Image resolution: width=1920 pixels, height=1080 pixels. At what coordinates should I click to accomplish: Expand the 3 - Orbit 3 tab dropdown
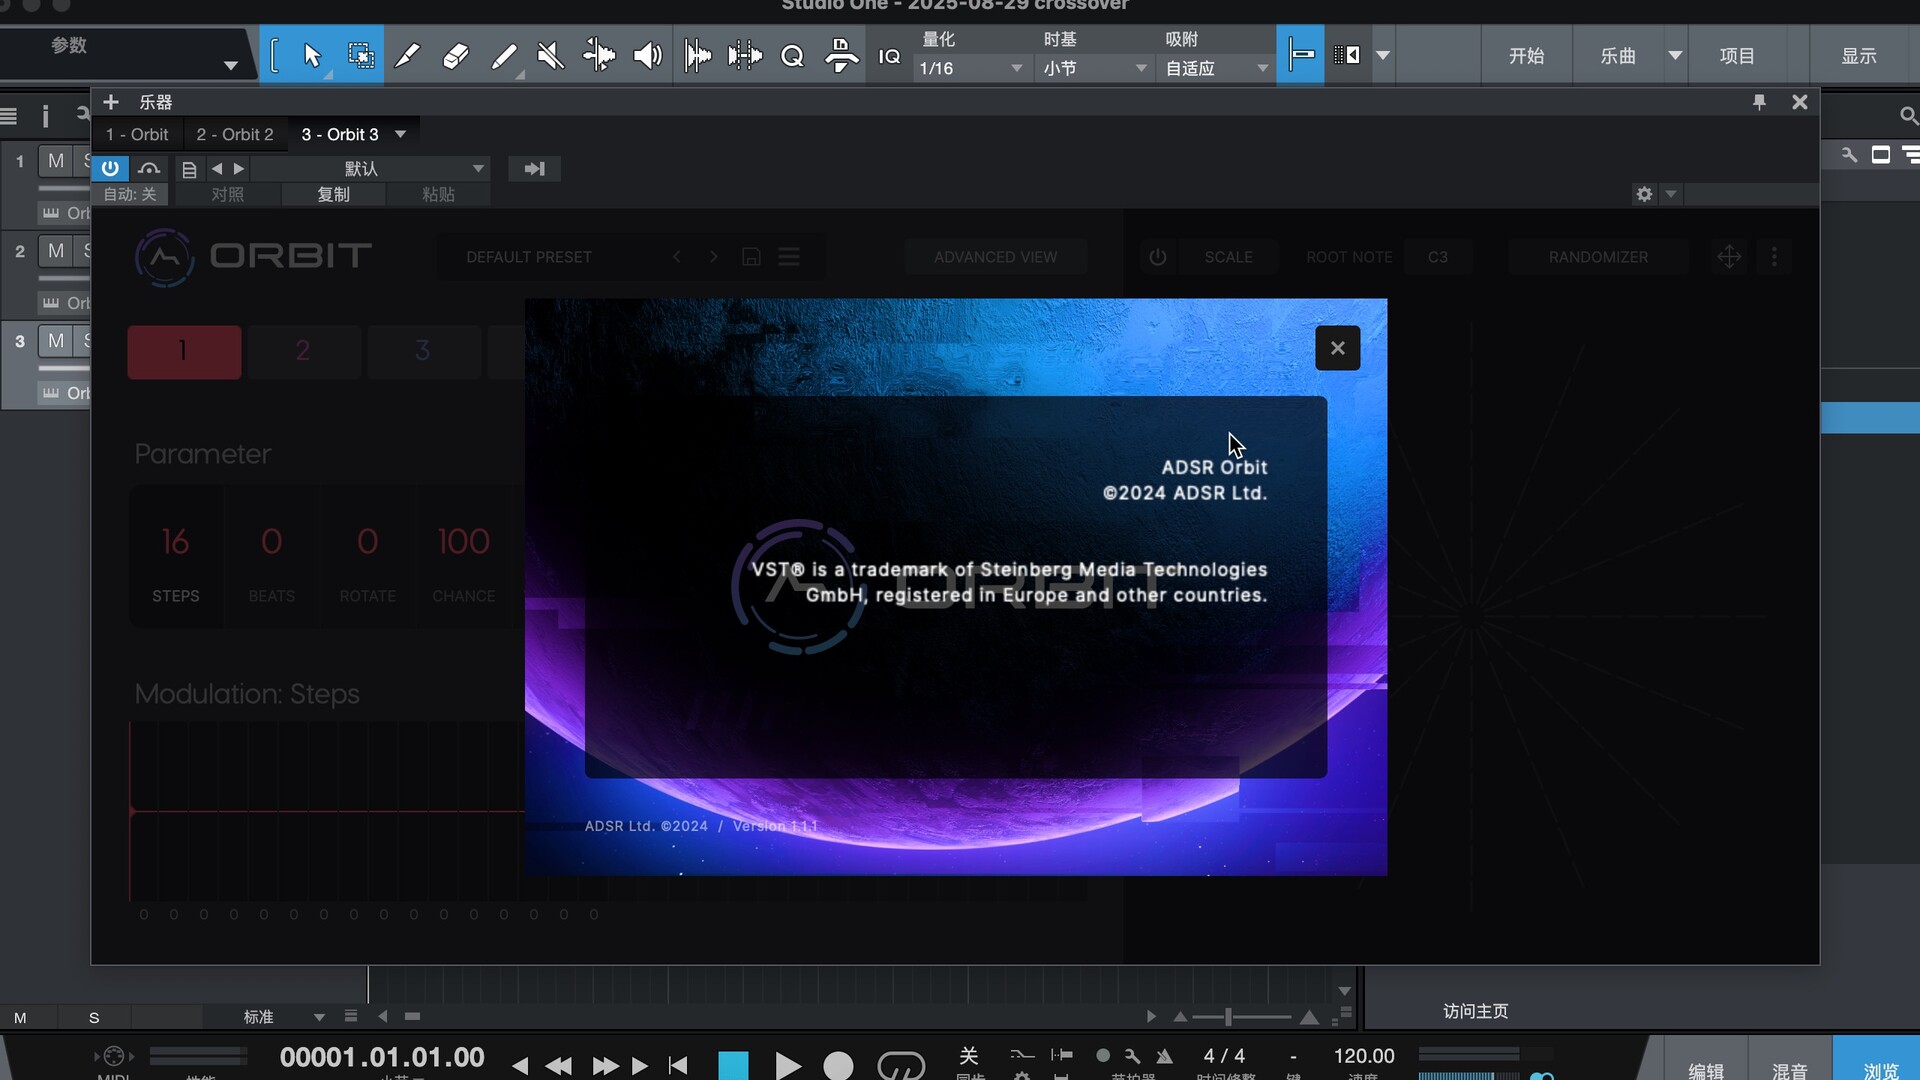tap(400, 134)
